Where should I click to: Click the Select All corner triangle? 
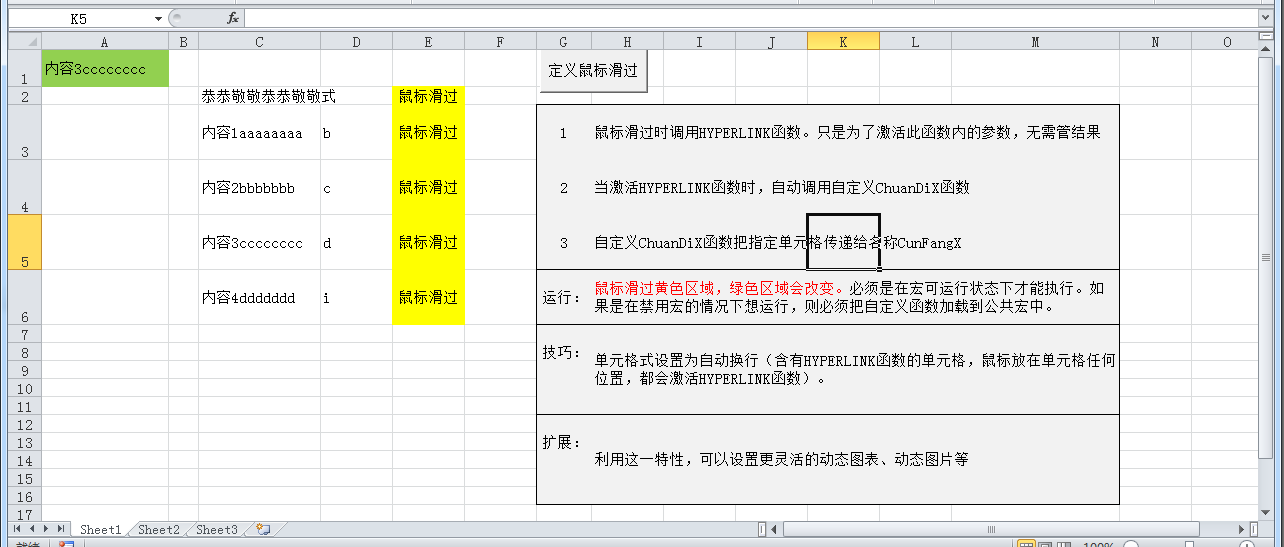[24, 41]
